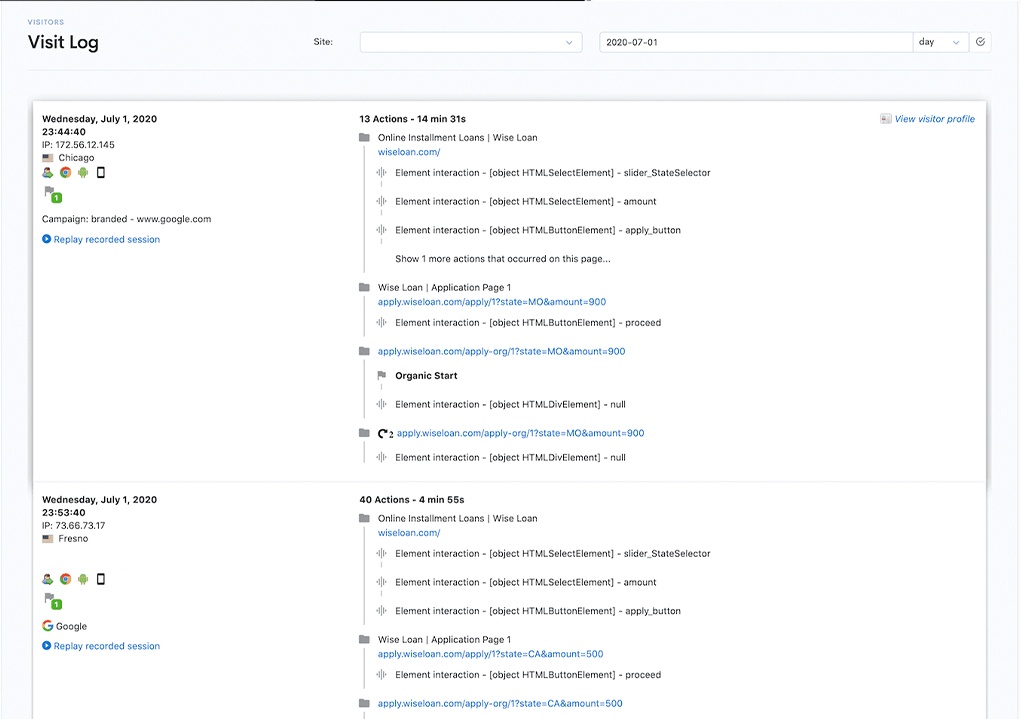Replay recorded session for Fresno visitor
Screen dimensions: 1020x719
point(106,646)
